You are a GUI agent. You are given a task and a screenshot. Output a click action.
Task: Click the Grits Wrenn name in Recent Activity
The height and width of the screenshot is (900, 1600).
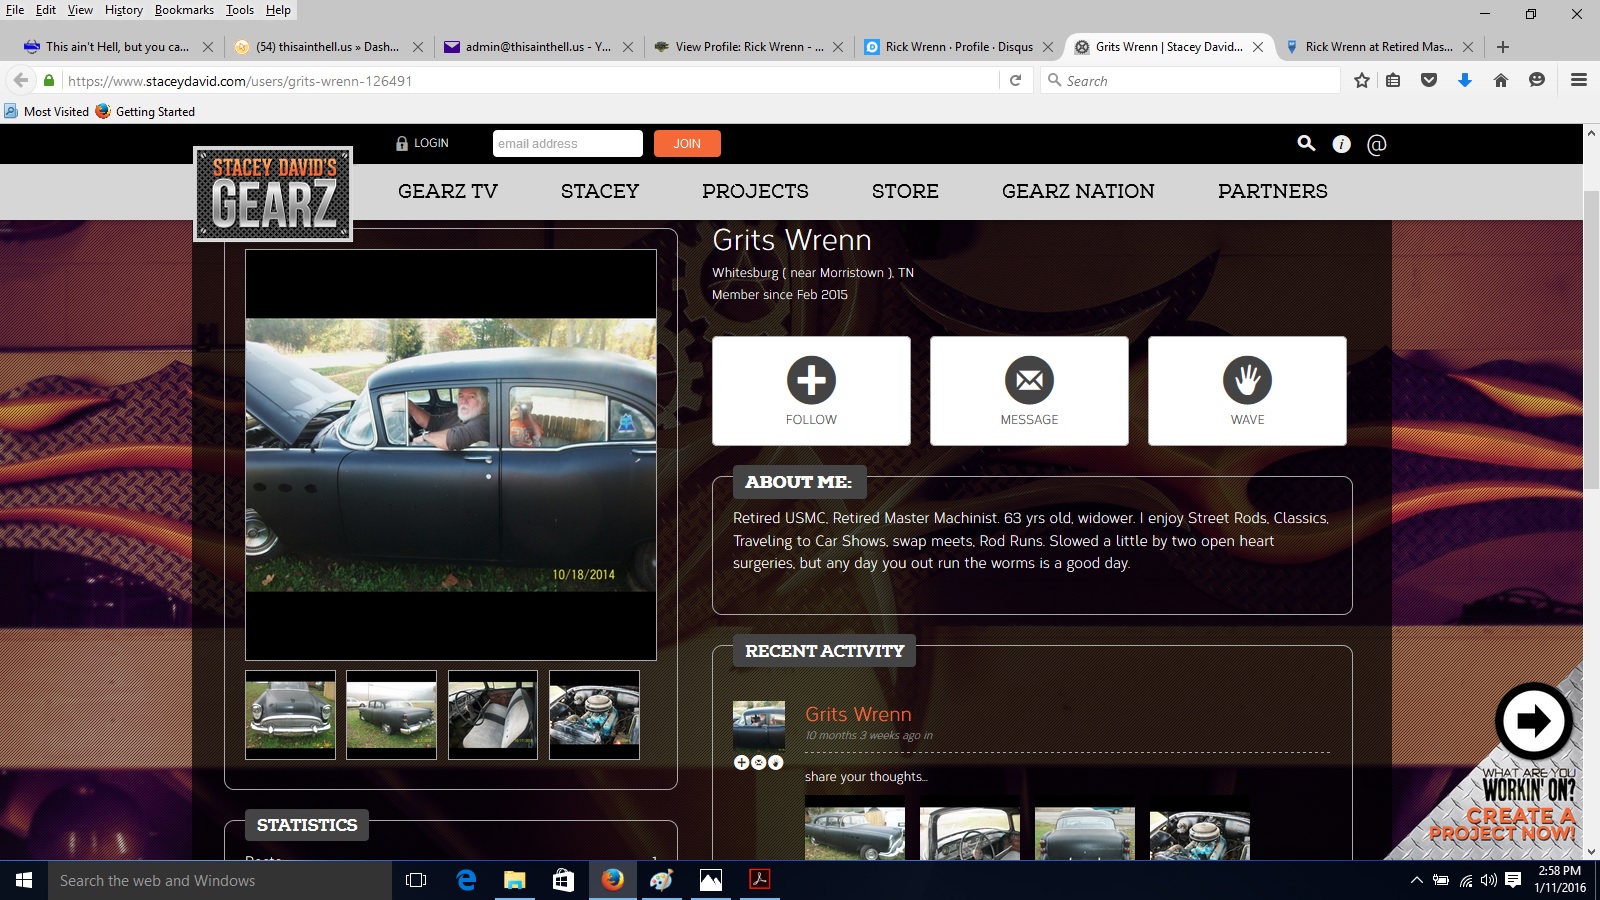coord(858,714)
